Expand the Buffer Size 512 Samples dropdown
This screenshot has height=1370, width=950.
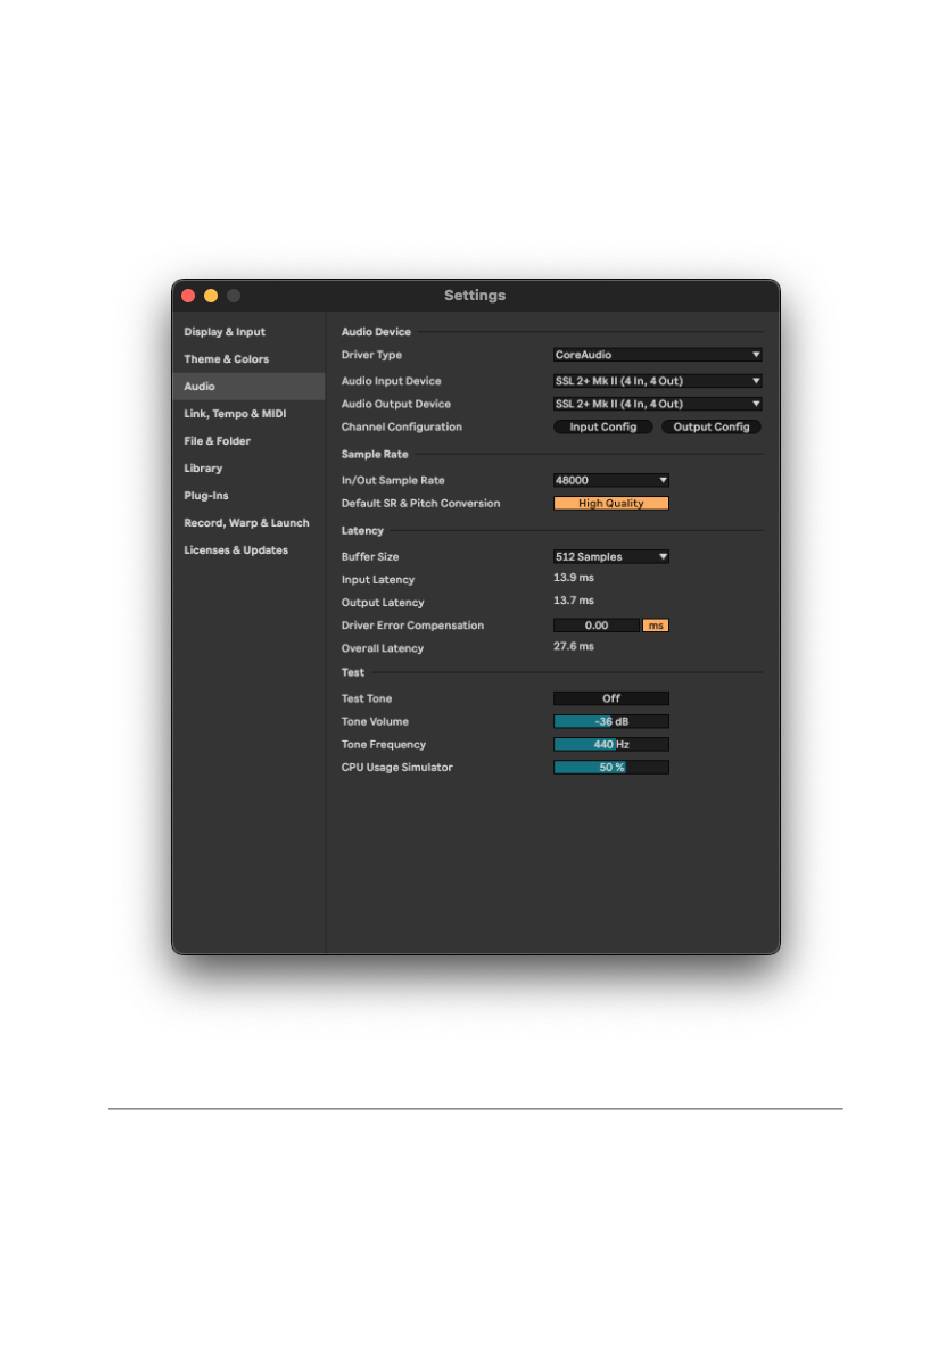click(x=611, y=557)
